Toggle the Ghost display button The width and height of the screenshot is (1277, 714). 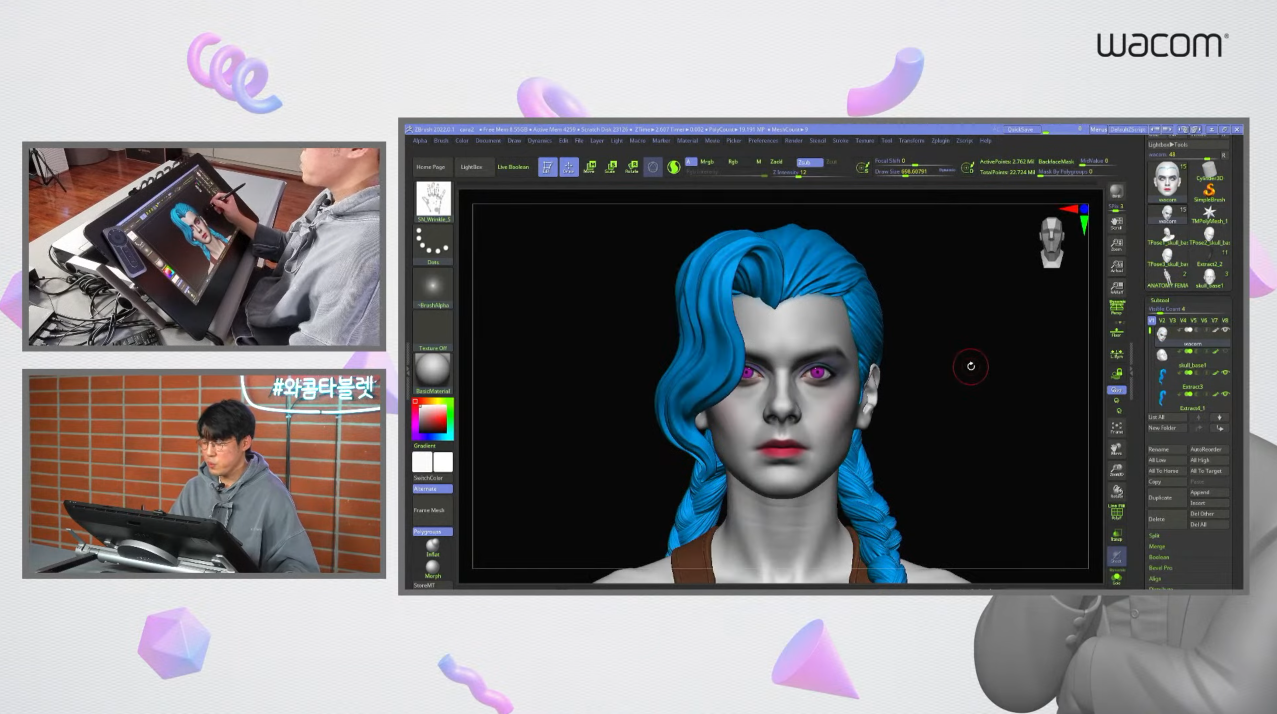(x=1117, y=556)
